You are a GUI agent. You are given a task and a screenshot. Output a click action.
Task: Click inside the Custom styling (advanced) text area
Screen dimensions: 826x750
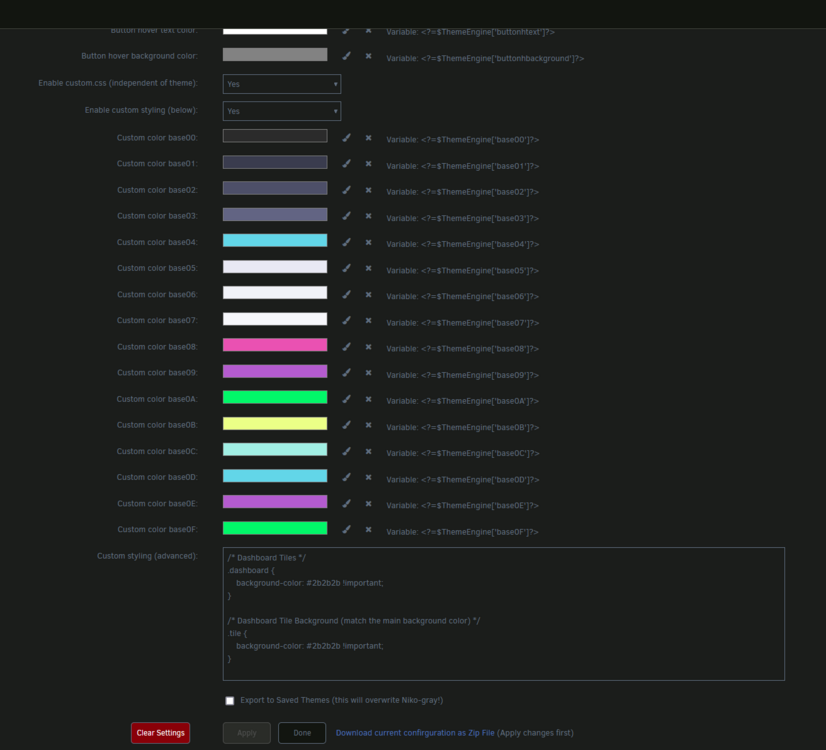click(504, 614)
